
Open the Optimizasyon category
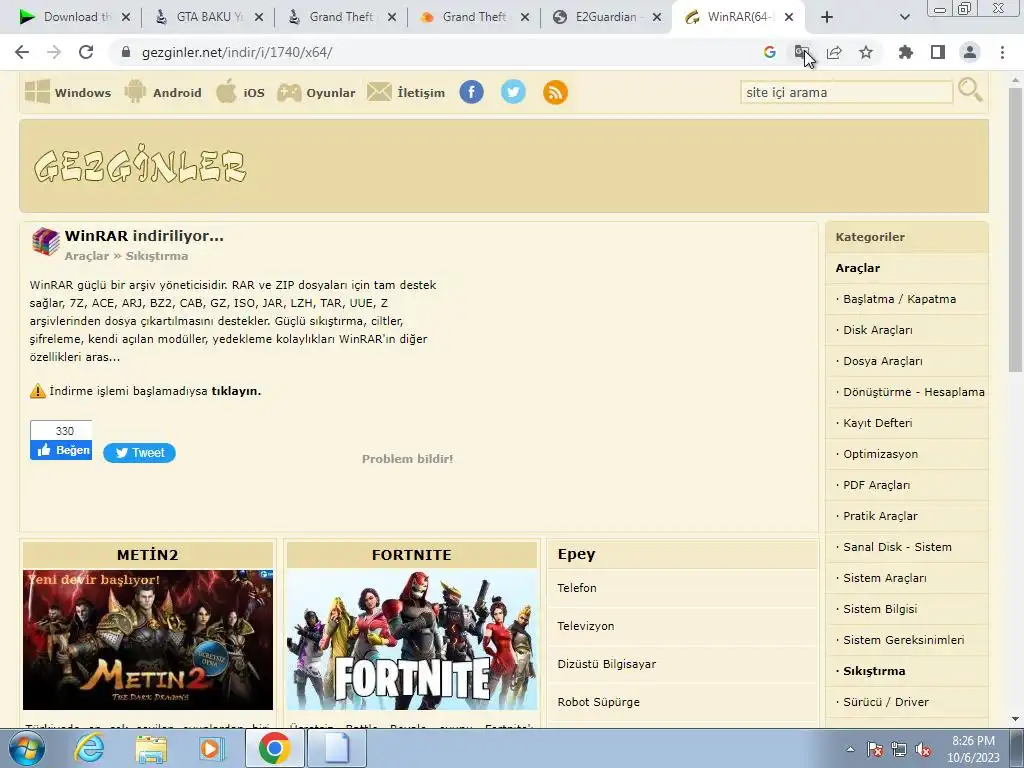(880, 454)
